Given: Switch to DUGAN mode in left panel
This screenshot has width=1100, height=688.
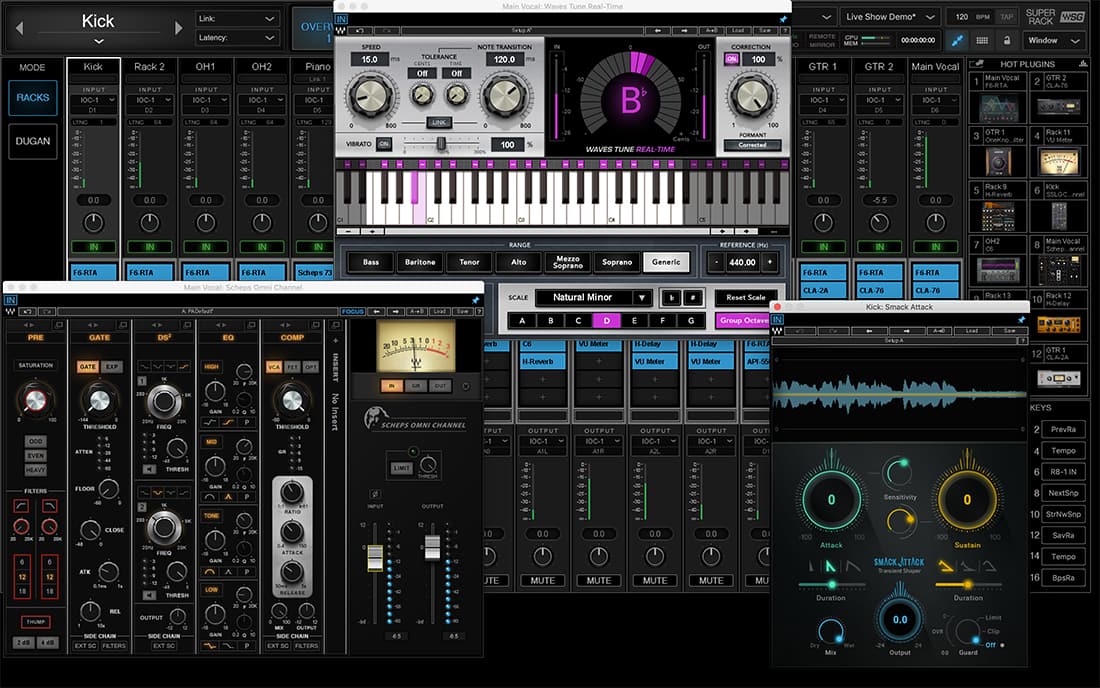Looking at the screenshot, I should [33, 141].
